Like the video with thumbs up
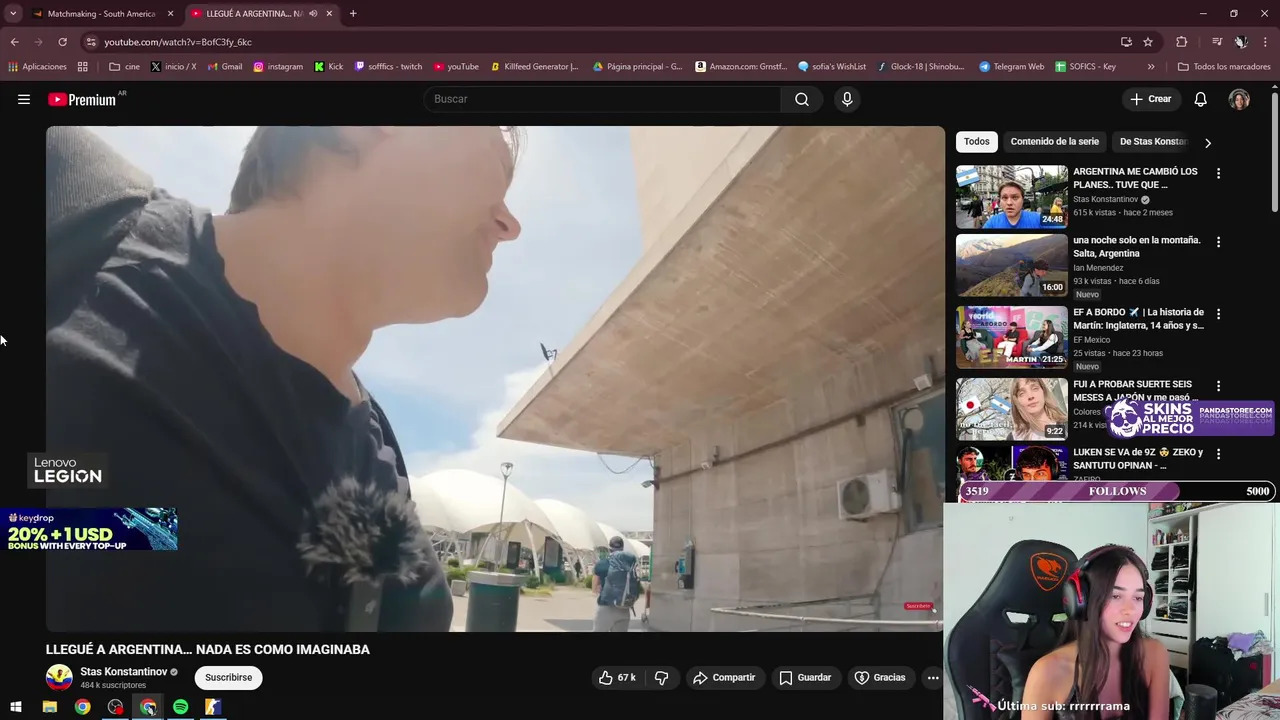The image size is (1280, 720). click(617, 678)
